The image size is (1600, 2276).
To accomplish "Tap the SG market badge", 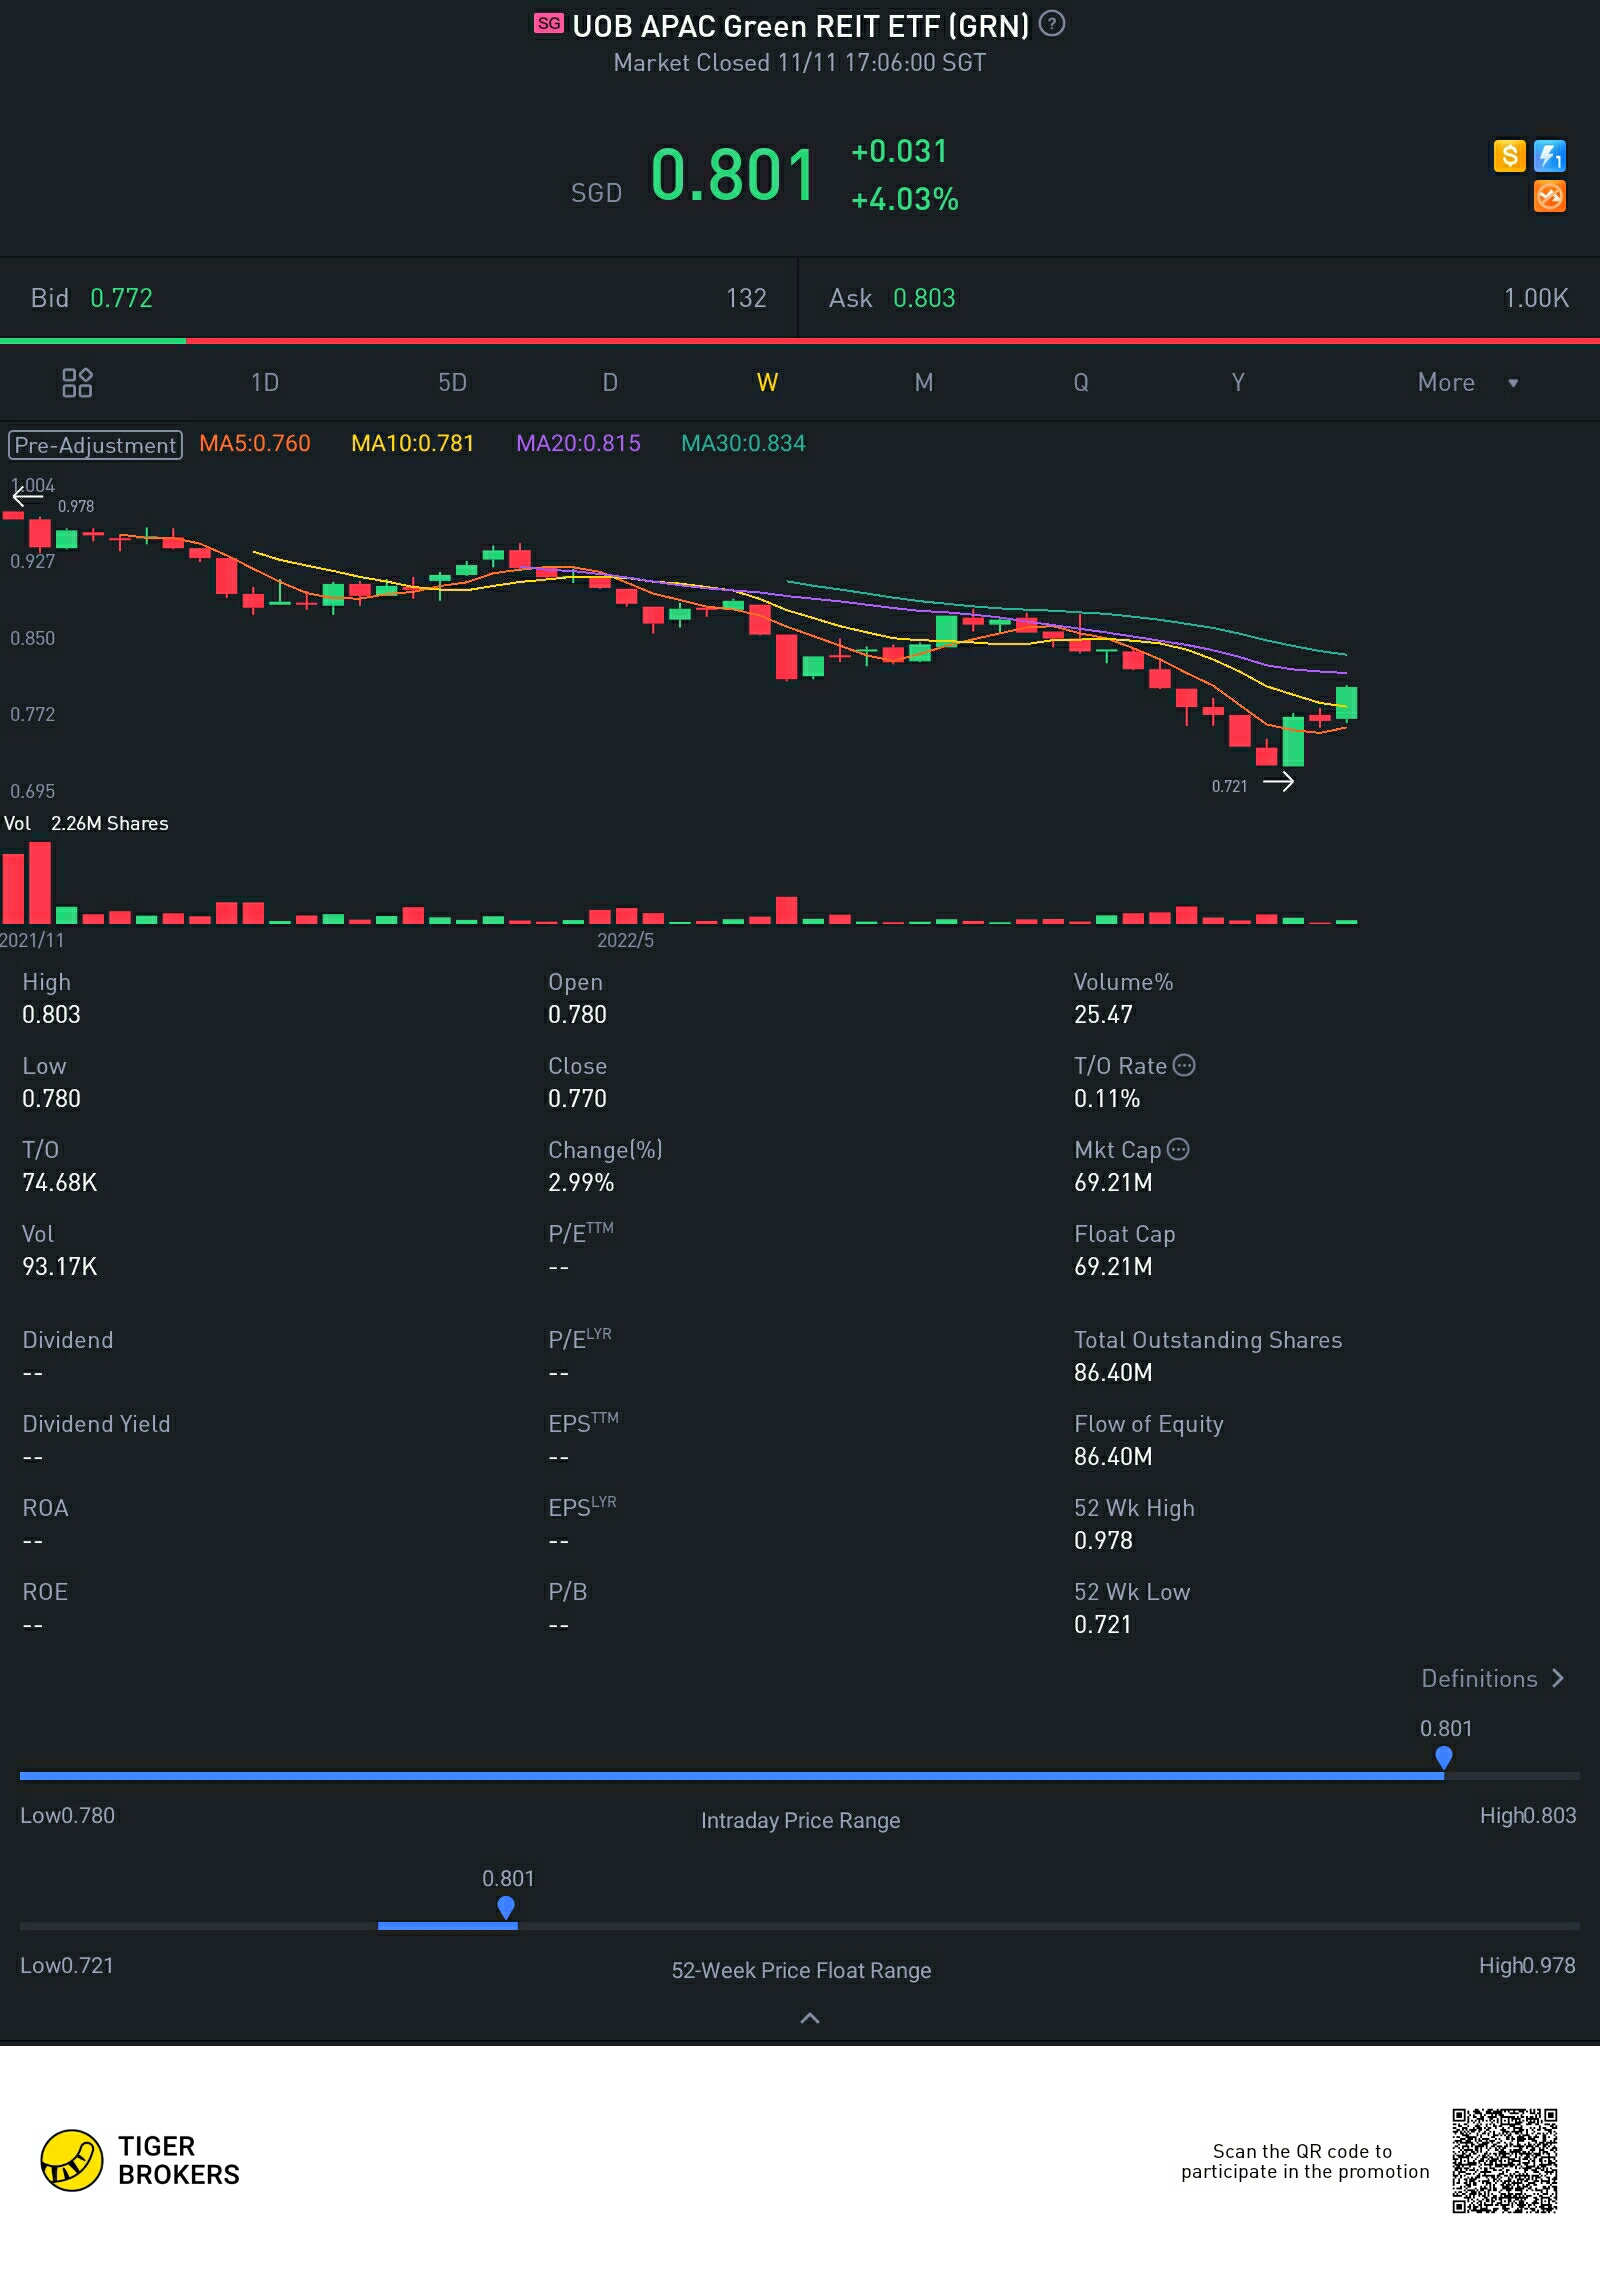I will coord(549,23).
